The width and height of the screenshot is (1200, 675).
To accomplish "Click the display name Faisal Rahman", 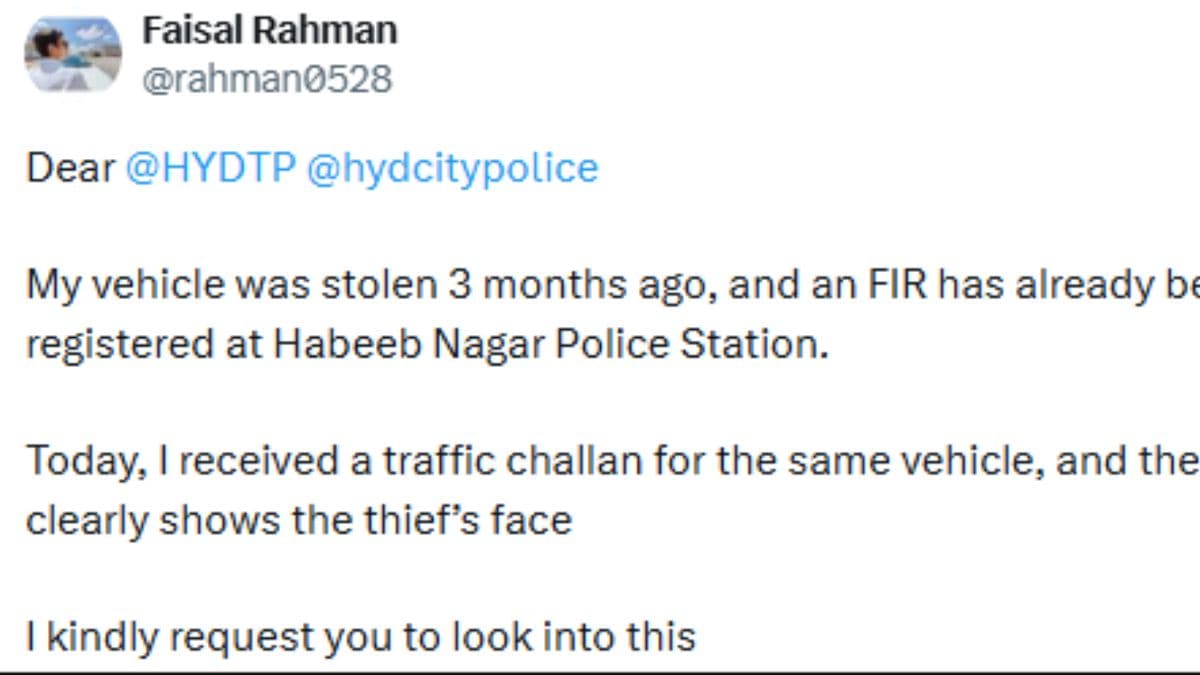I will coord(269,31).
